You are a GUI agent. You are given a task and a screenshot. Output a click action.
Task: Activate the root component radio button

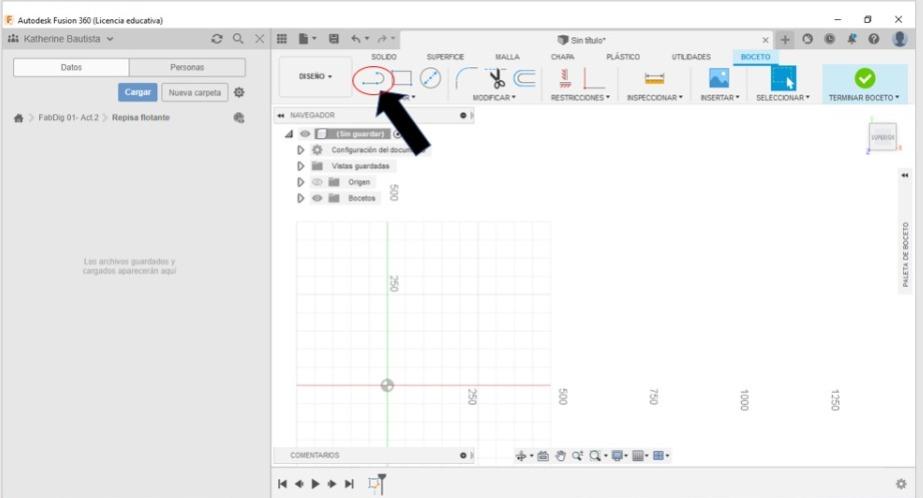click(397, 134)
